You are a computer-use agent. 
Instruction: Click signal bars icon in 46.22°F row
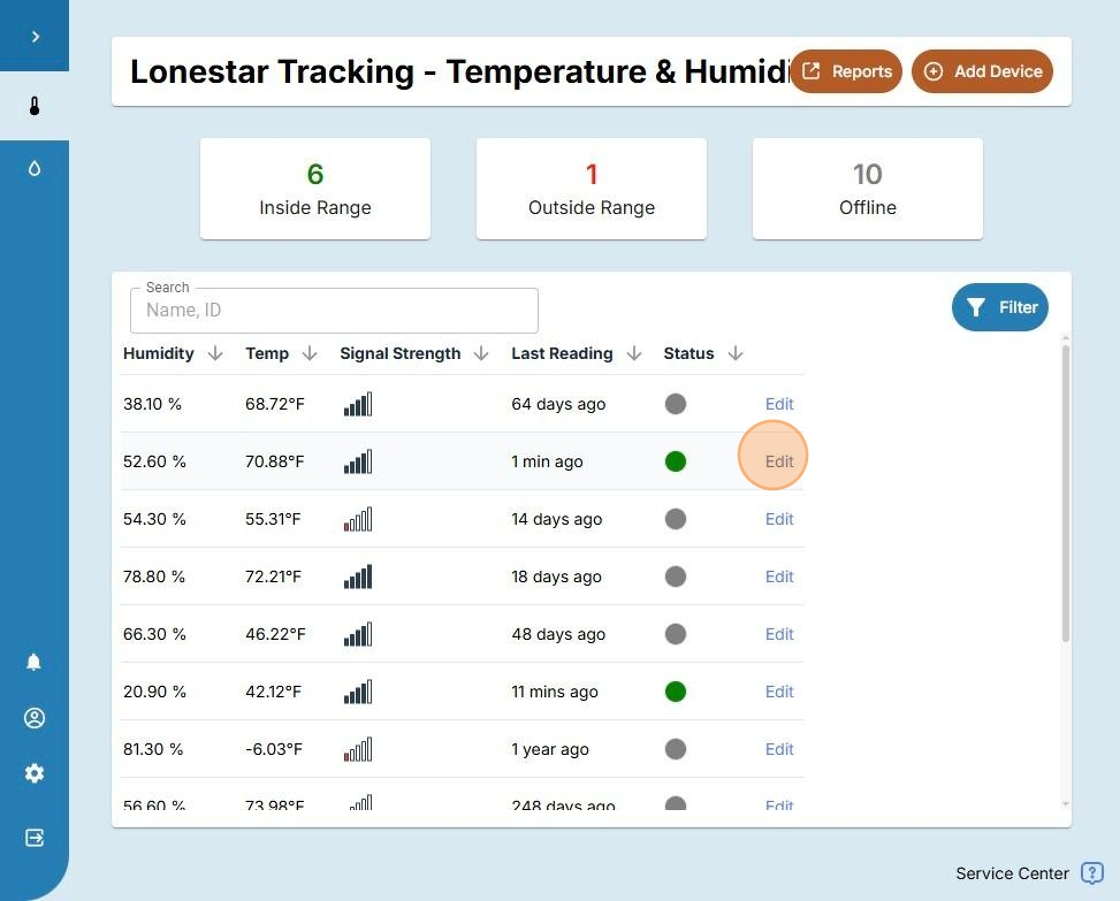click(x=358, y=634)
